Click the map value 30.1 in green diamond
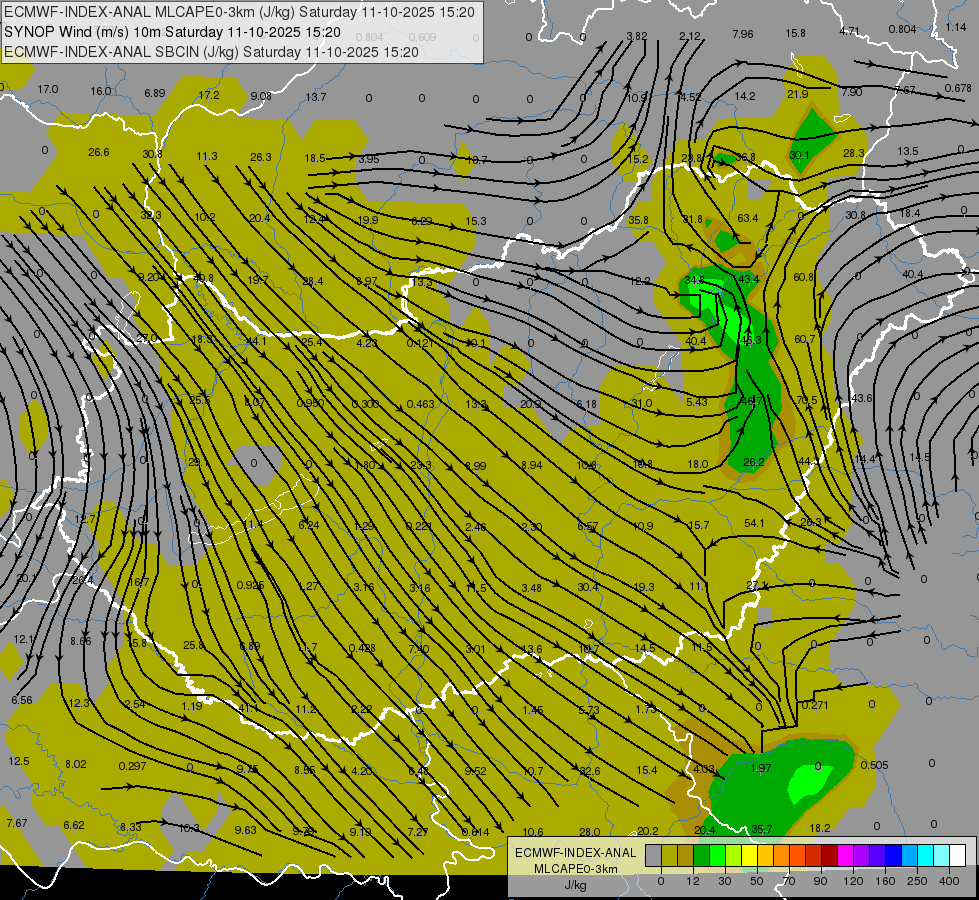Screen dimensions: 979x900 click(799, 155)
